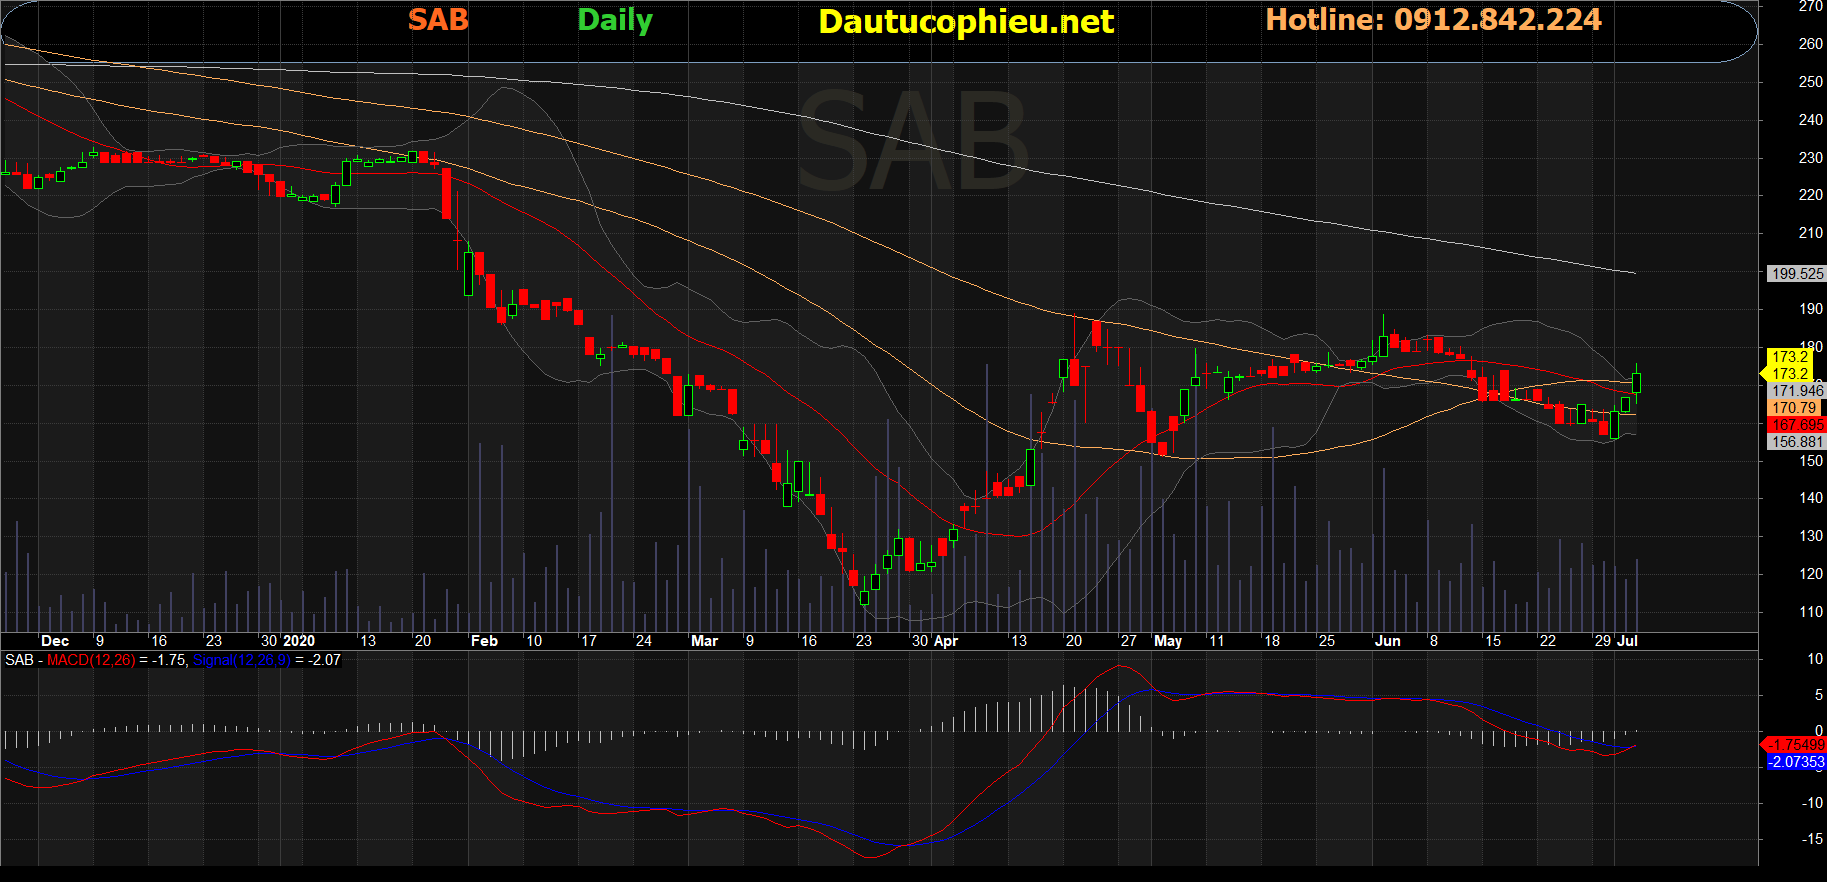The image size is (1827, 882).
Task: Click the 8 date marker in June
Action: 1433,641
